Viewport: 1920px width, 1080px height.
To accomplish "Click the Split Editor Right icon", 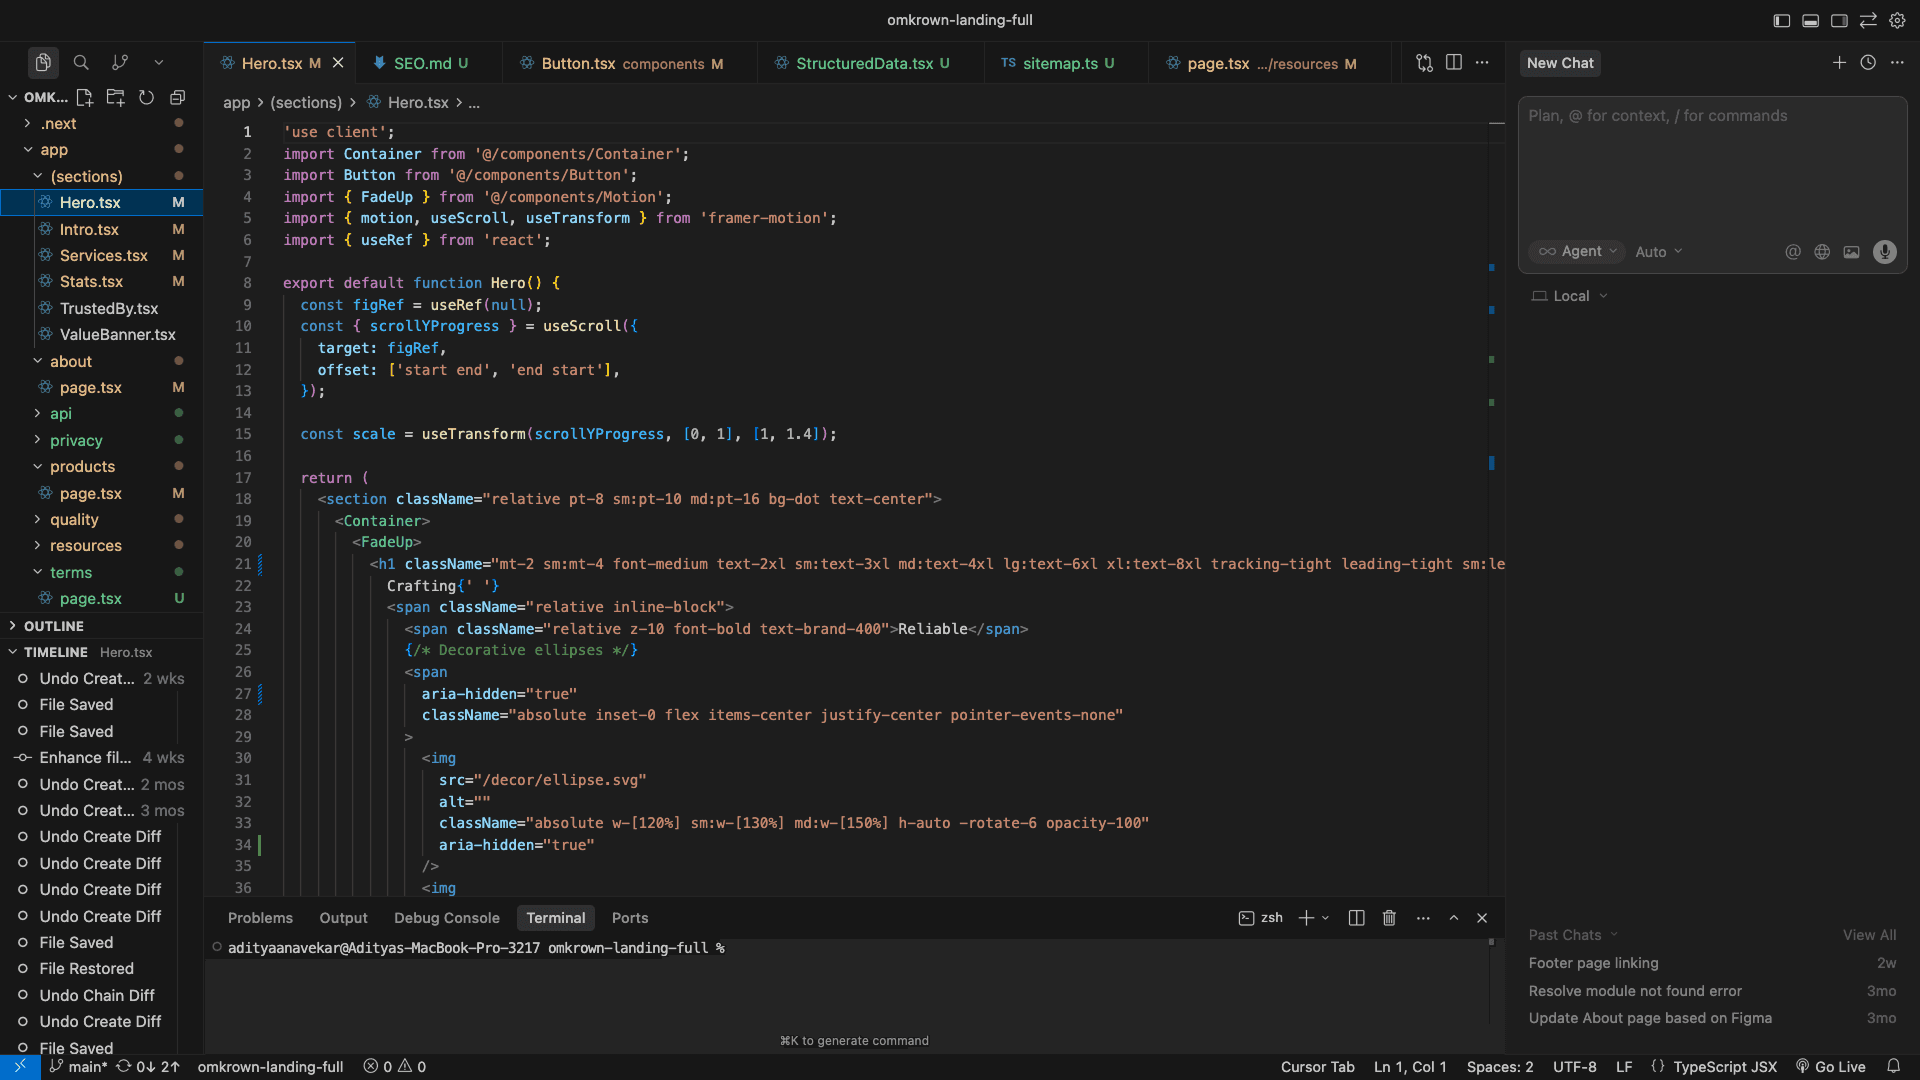I will pos(1454,62).
